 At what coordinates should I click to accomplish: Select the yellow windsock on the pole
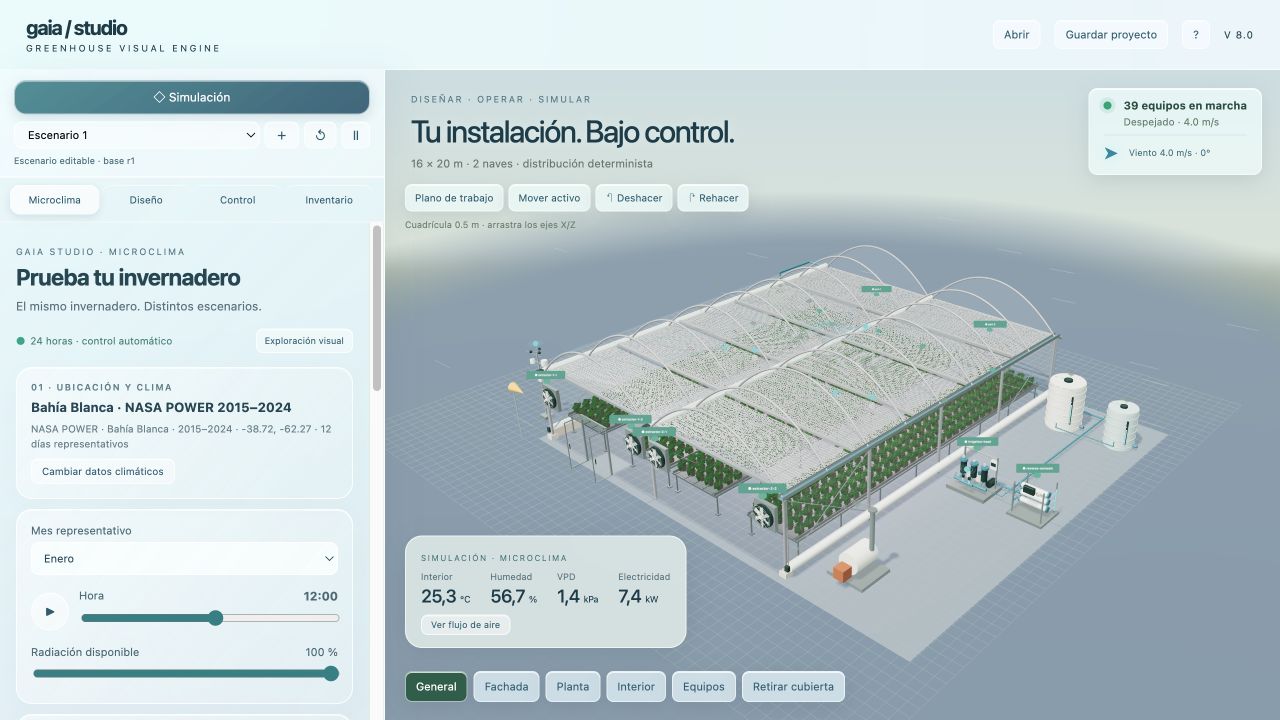[515, 386]
